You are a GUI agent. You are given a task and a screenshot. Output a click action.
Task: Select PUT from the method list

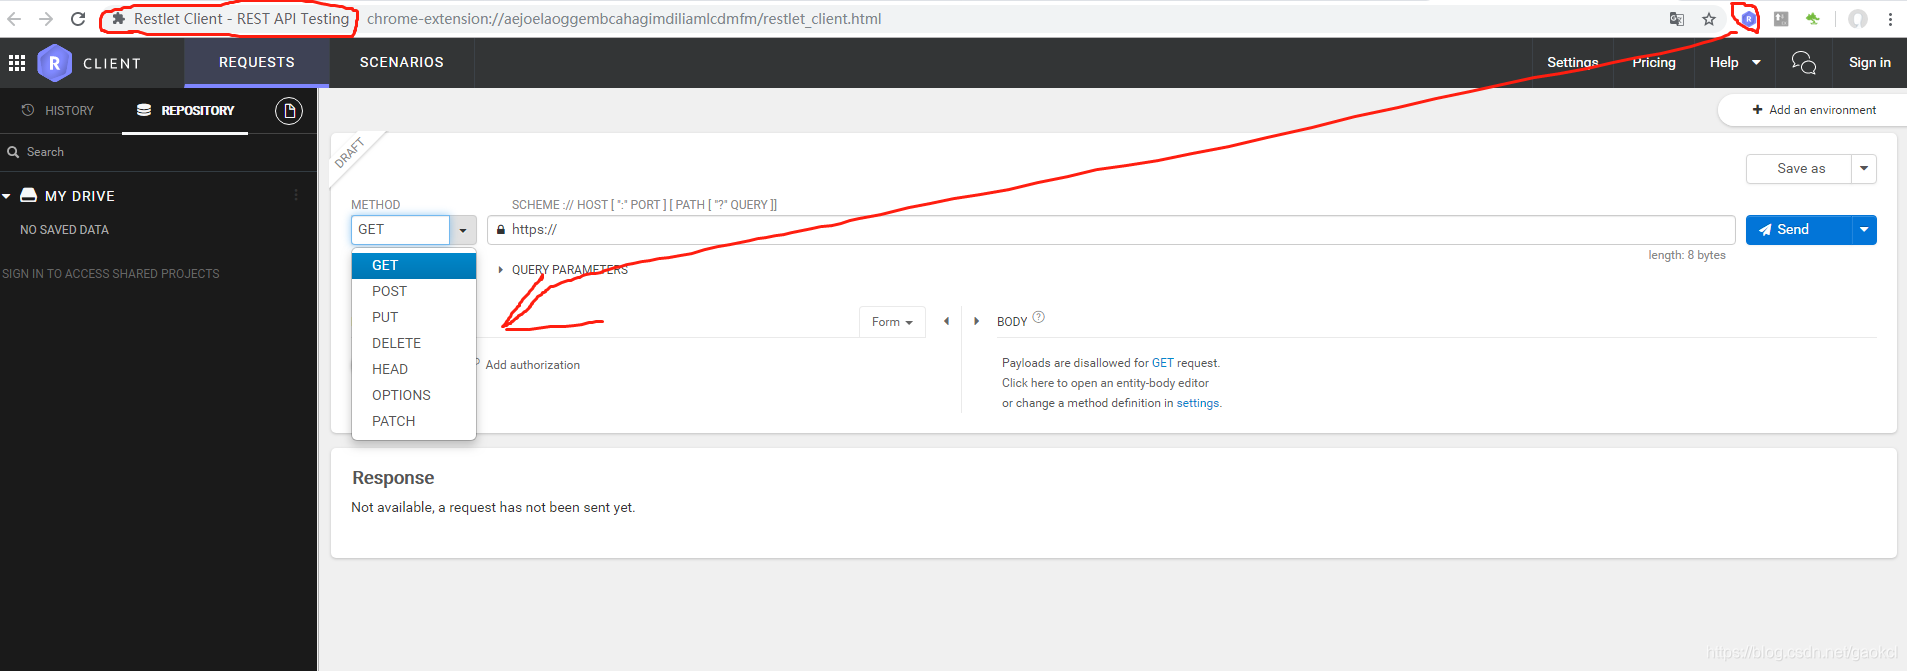(414, 317)
